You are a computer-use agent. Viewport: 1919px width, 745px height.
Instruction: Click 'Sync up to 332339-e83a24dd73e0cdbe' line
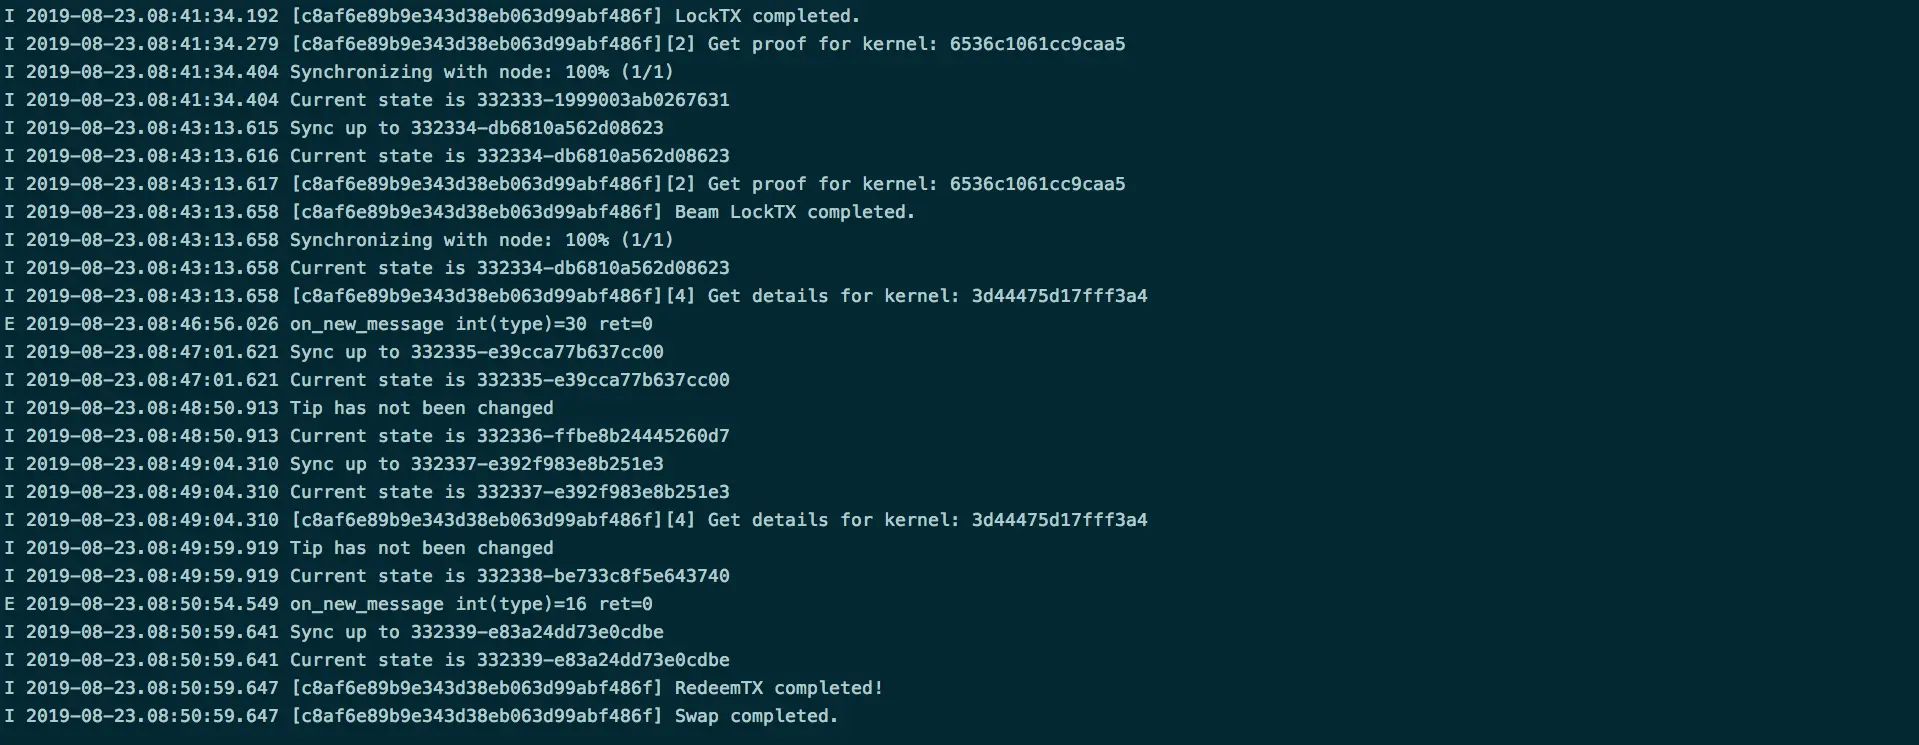tap(477, 632)
